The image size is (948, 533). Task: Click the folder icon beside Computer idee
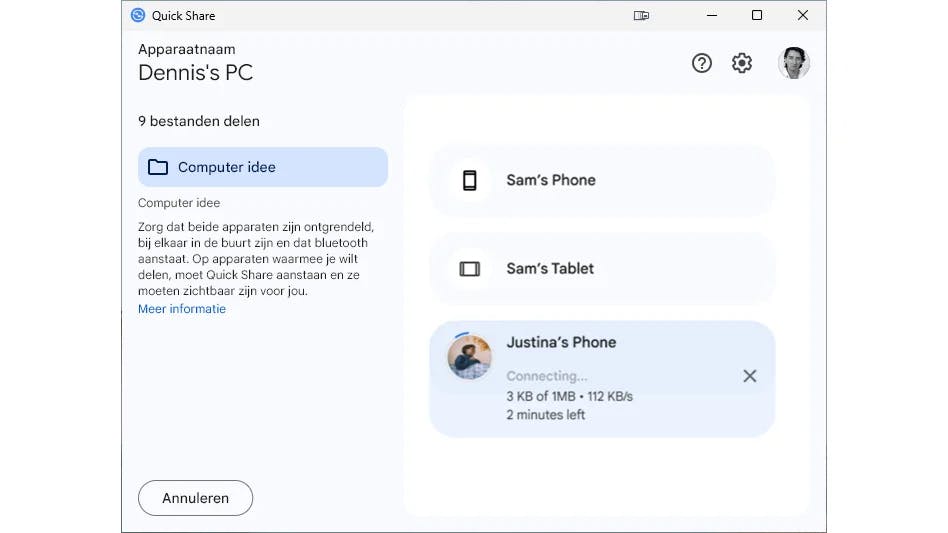coord(158,167)
